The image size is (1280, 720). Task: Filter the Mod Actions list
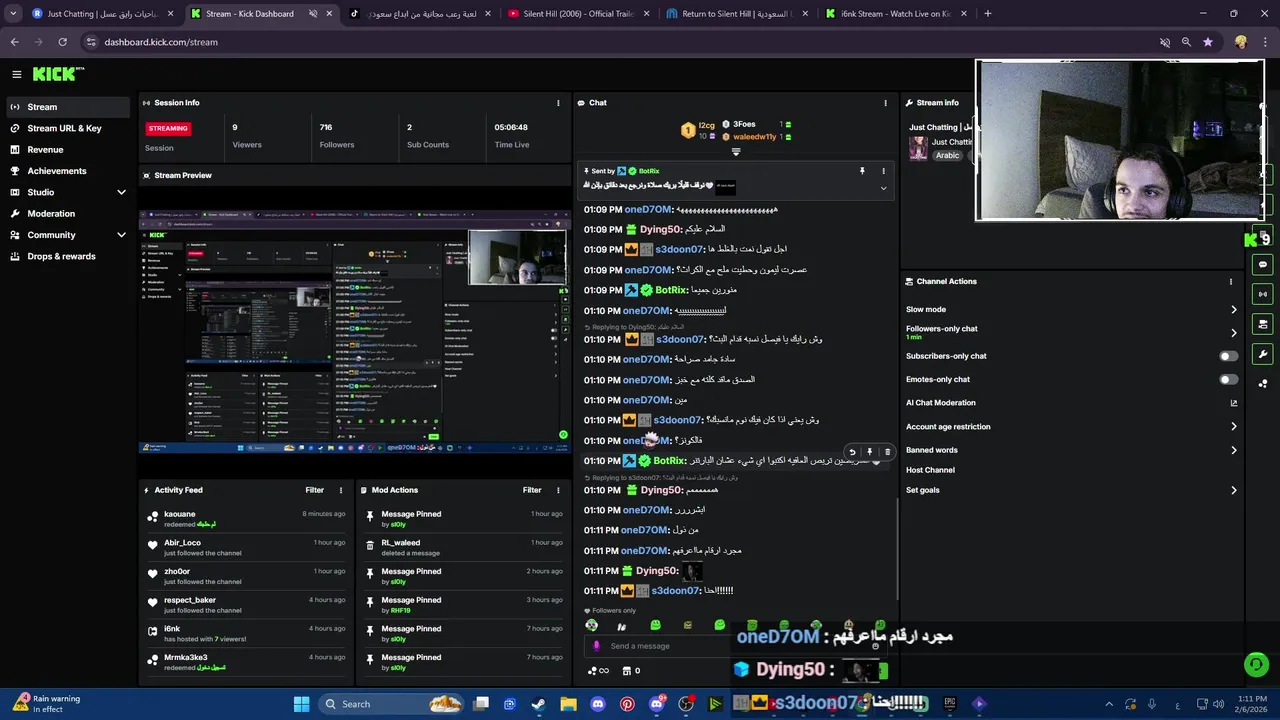pyautogui.click(x=532, y=490)
